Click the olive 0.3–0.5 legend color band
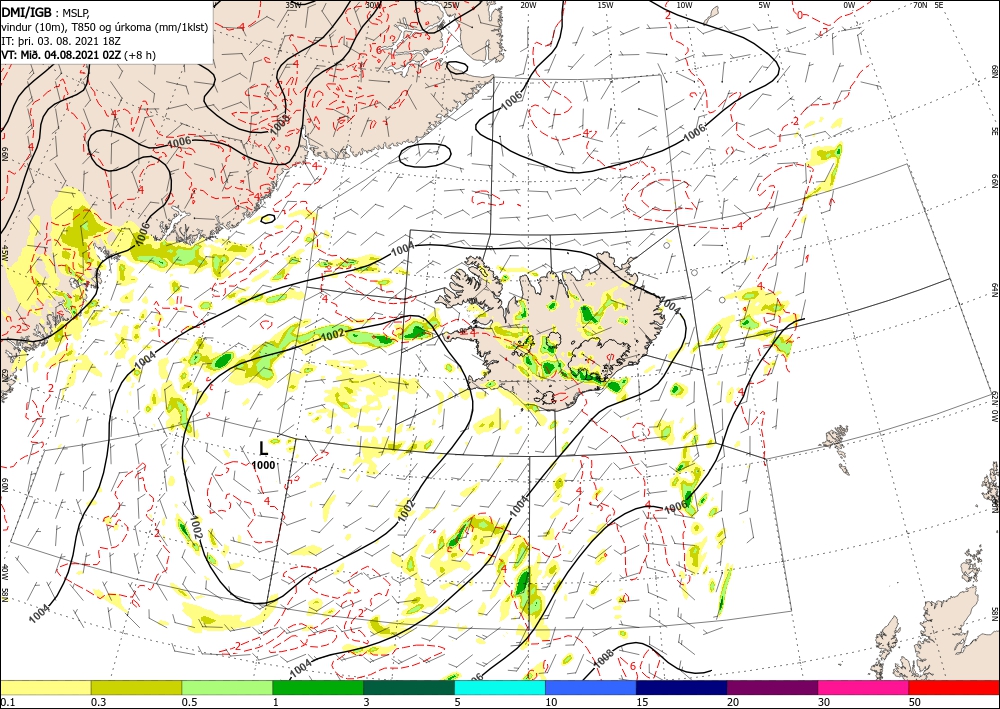 136,687
